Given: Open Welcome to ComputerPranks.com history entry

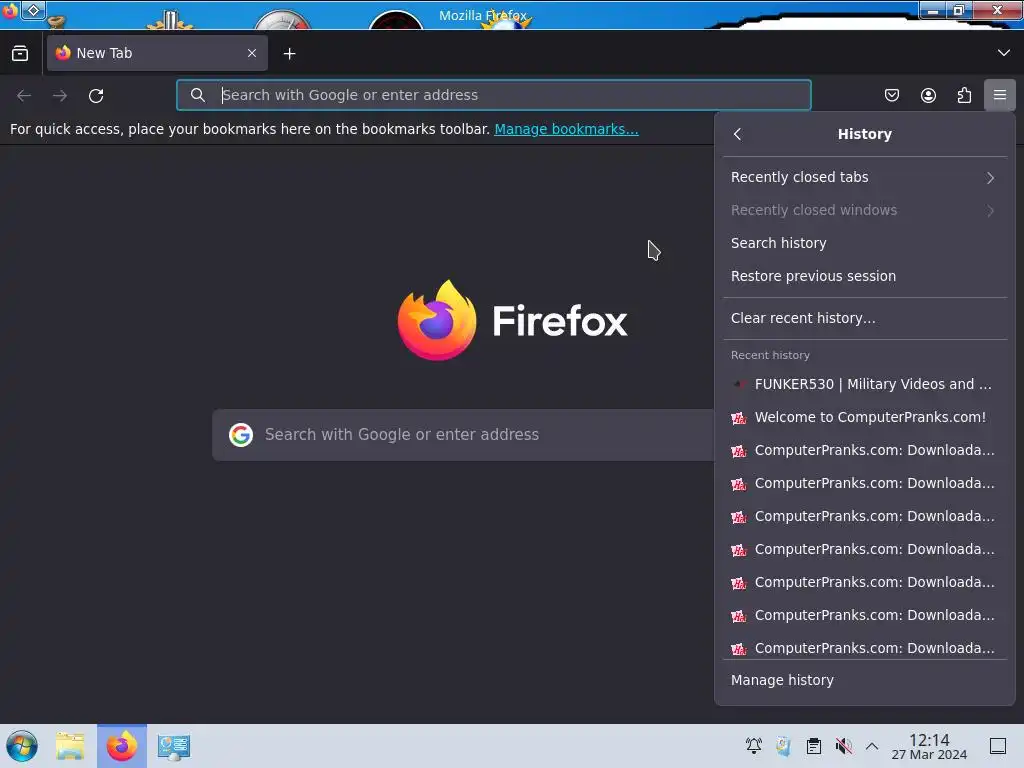Looking at the screenshot, I should click(x=865, y=417).
